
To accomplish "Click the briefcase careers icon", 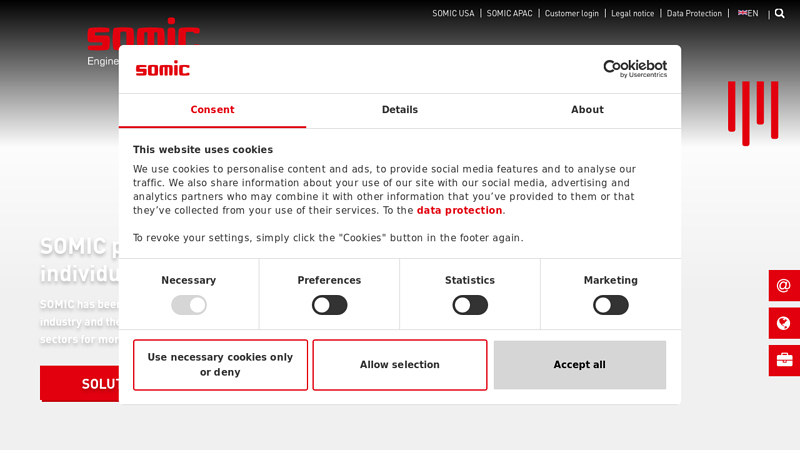I will click(783, 360).
